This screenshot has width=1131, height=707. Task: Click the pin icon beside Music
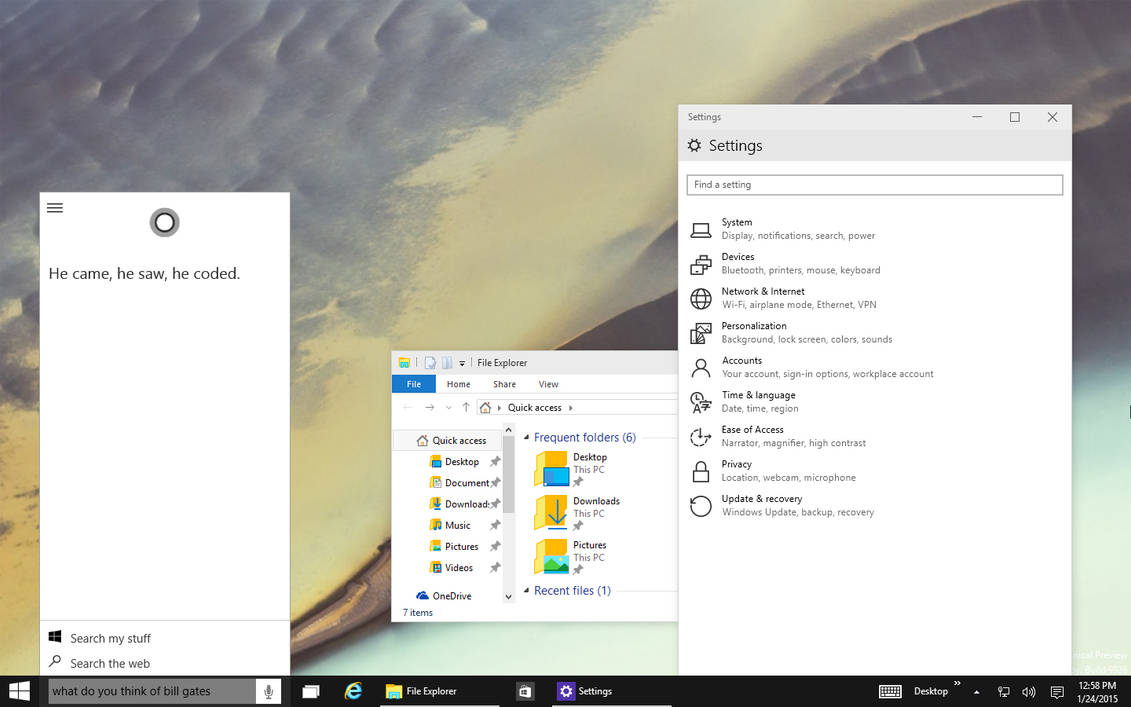click(495, 525)
